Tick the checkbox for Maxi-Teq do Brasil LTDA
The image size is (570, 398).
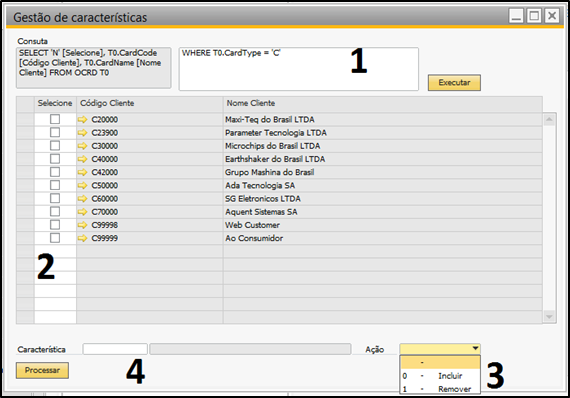point(55,119)
